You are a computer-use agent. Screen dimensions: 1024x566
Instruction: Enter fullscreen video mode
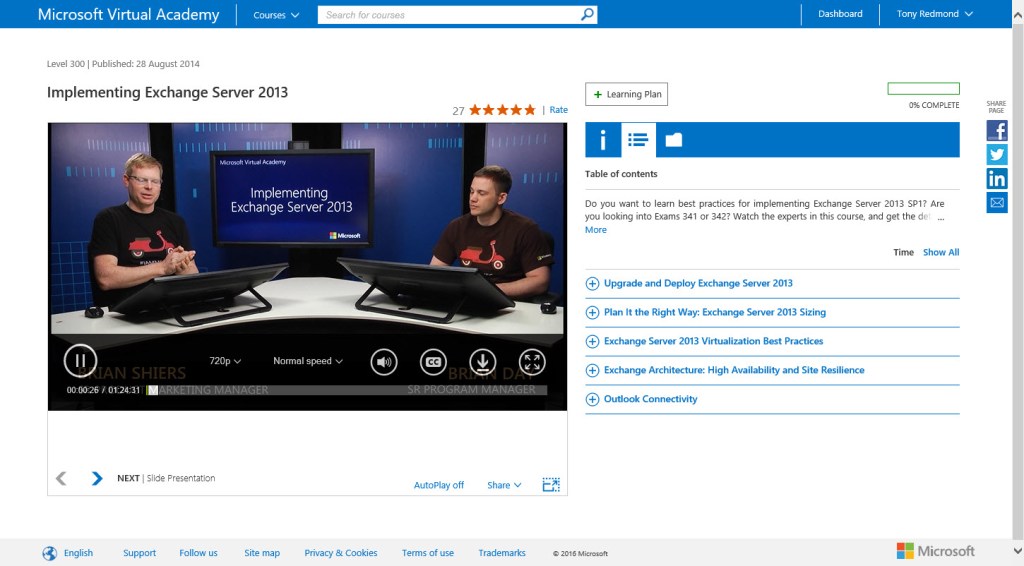(x=532, y=362)
